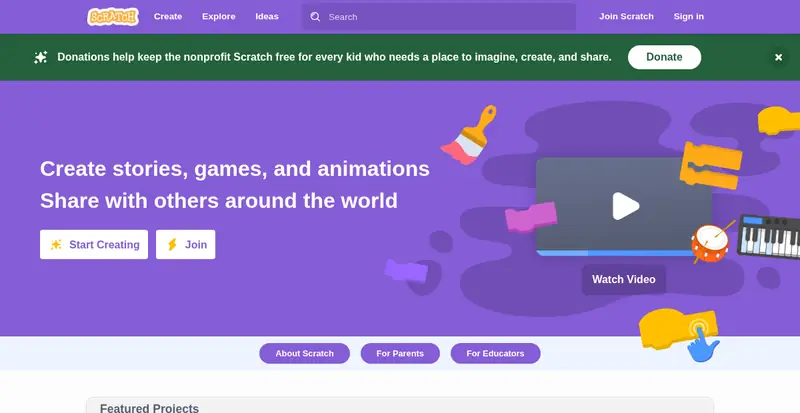Click the Scratch logo
This screenshot has height=413, width=800.
(113, 16)
